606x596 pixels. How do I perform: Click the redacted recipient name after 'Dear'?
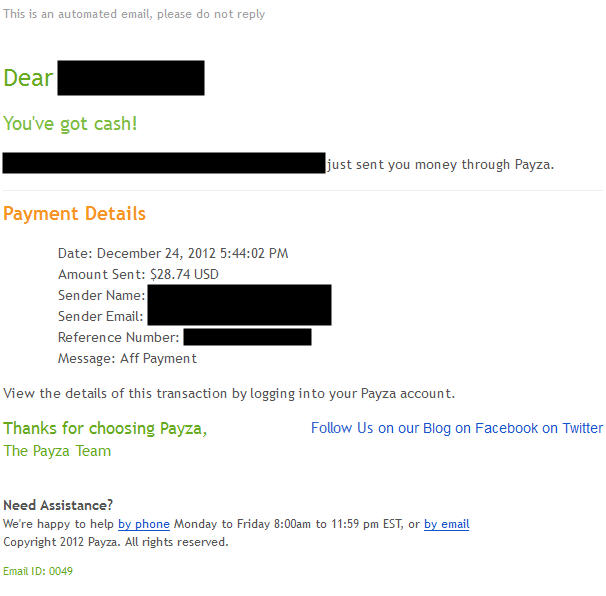(131, 78)
